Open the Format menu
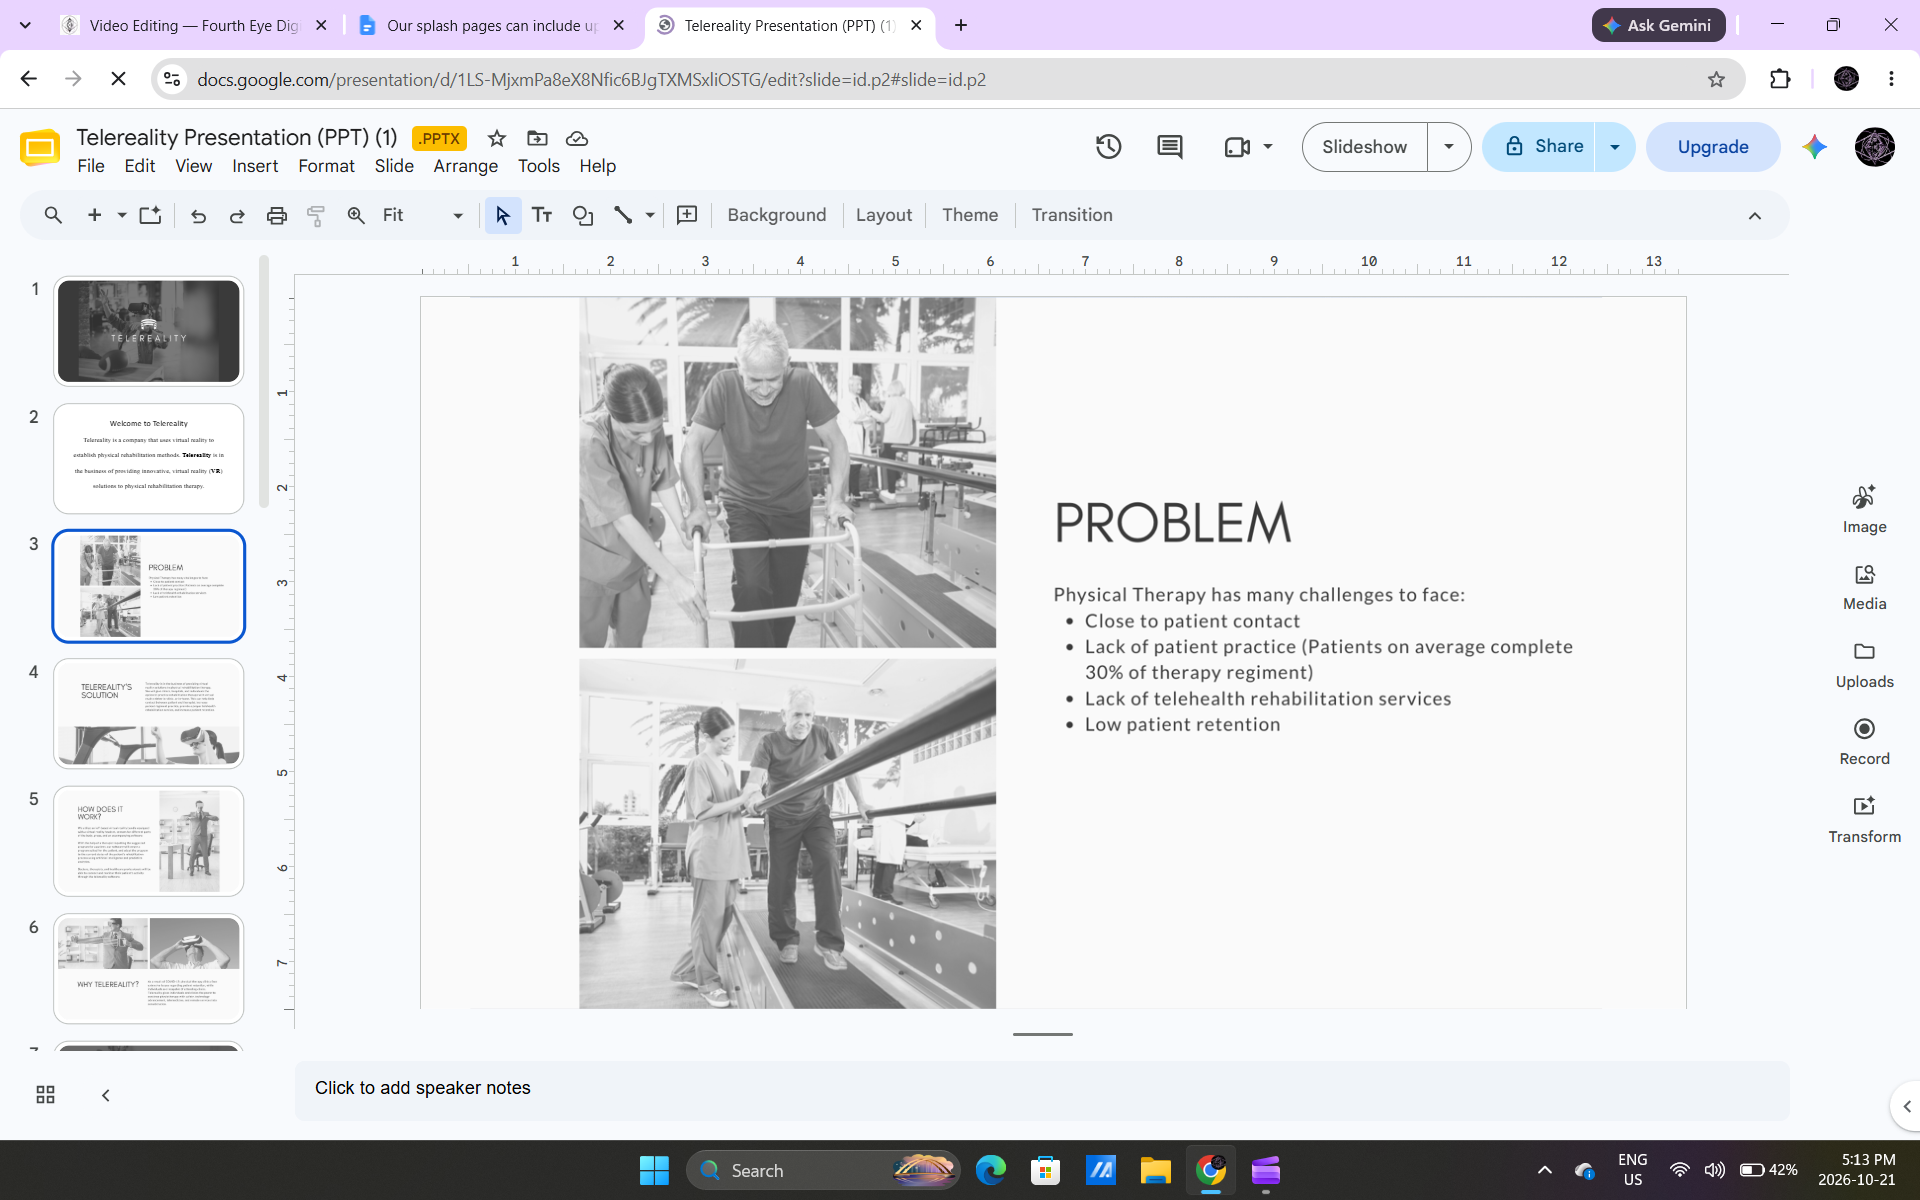 (326, 166)
